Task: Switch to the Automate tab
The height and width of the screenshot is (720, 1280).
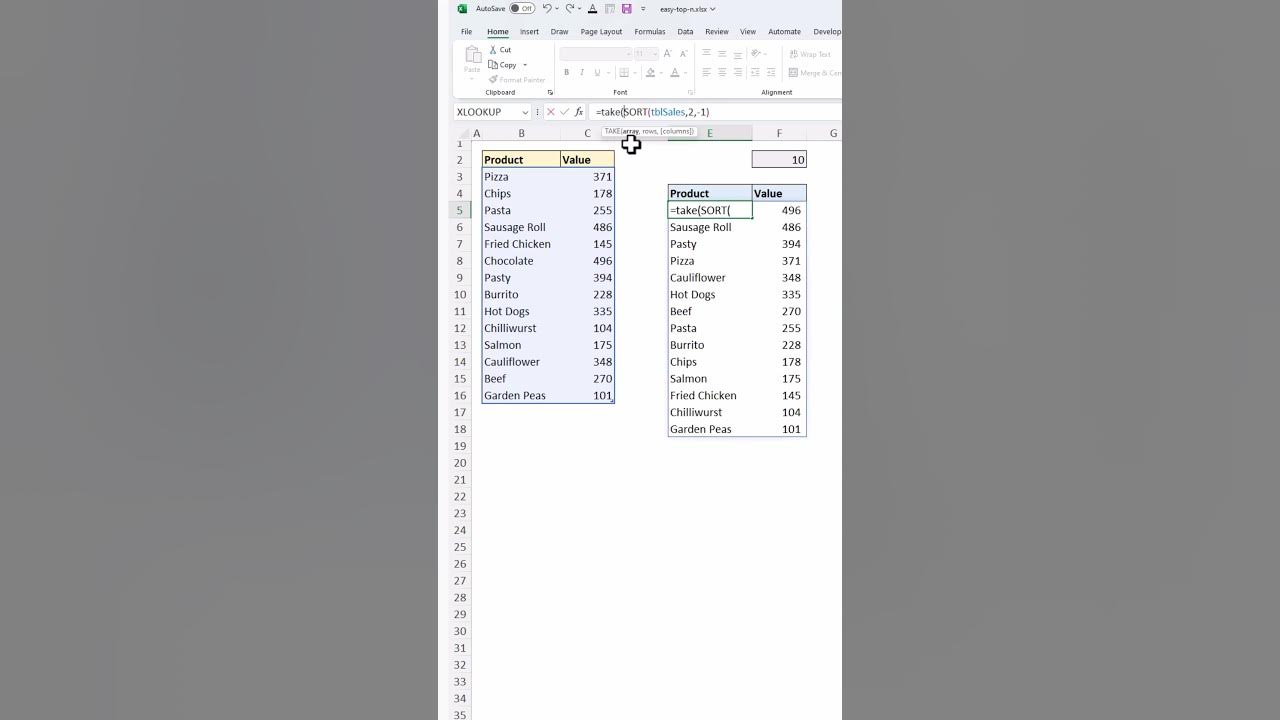Action: coord(784,32)
